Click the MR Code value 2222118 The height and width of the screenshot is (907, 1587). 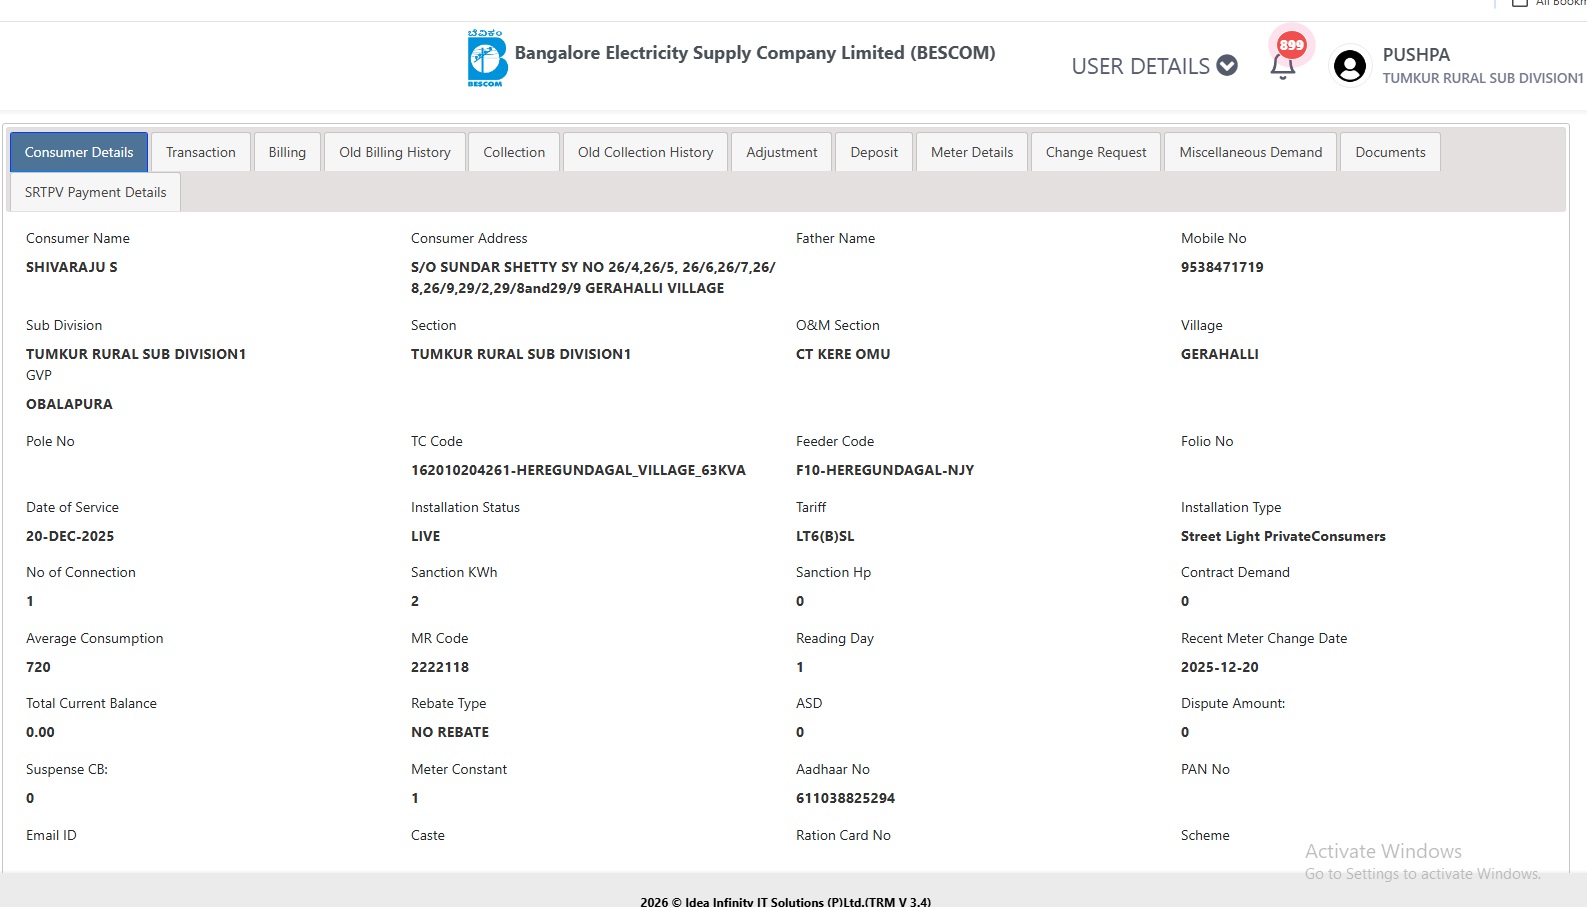tap(440, 667)
